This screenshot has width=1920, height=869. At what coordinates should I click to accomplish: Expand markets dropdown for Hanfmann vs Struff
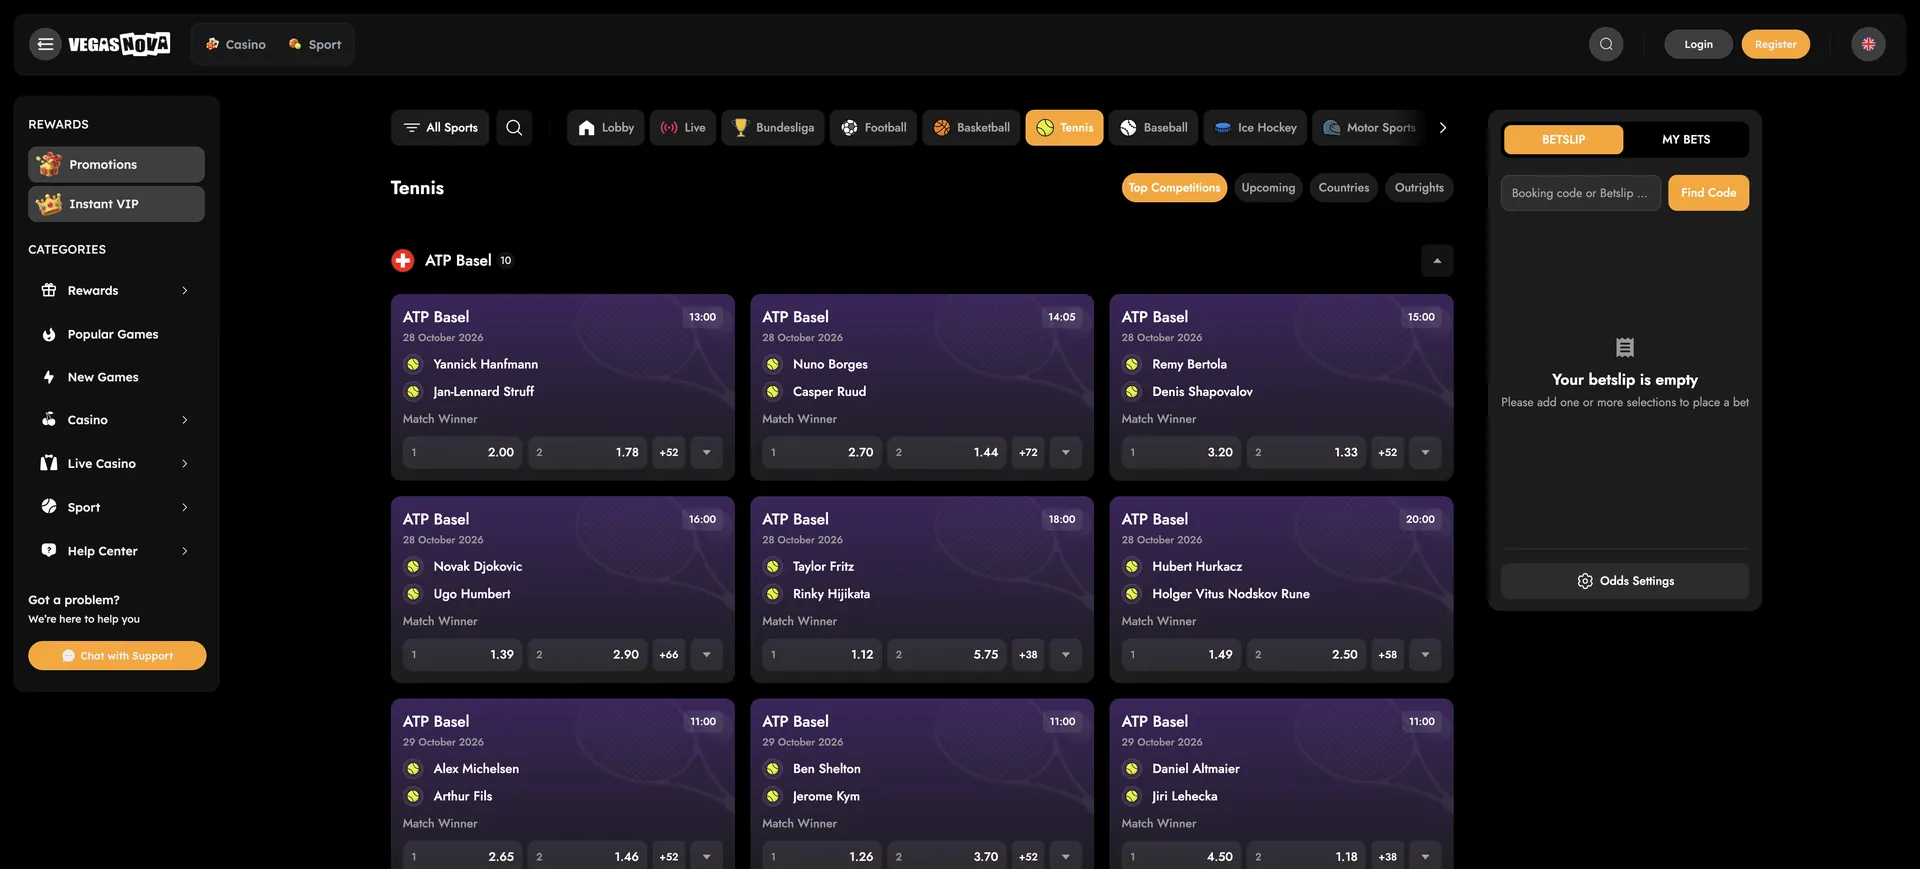pyautogui.click(x=706, y=453)
